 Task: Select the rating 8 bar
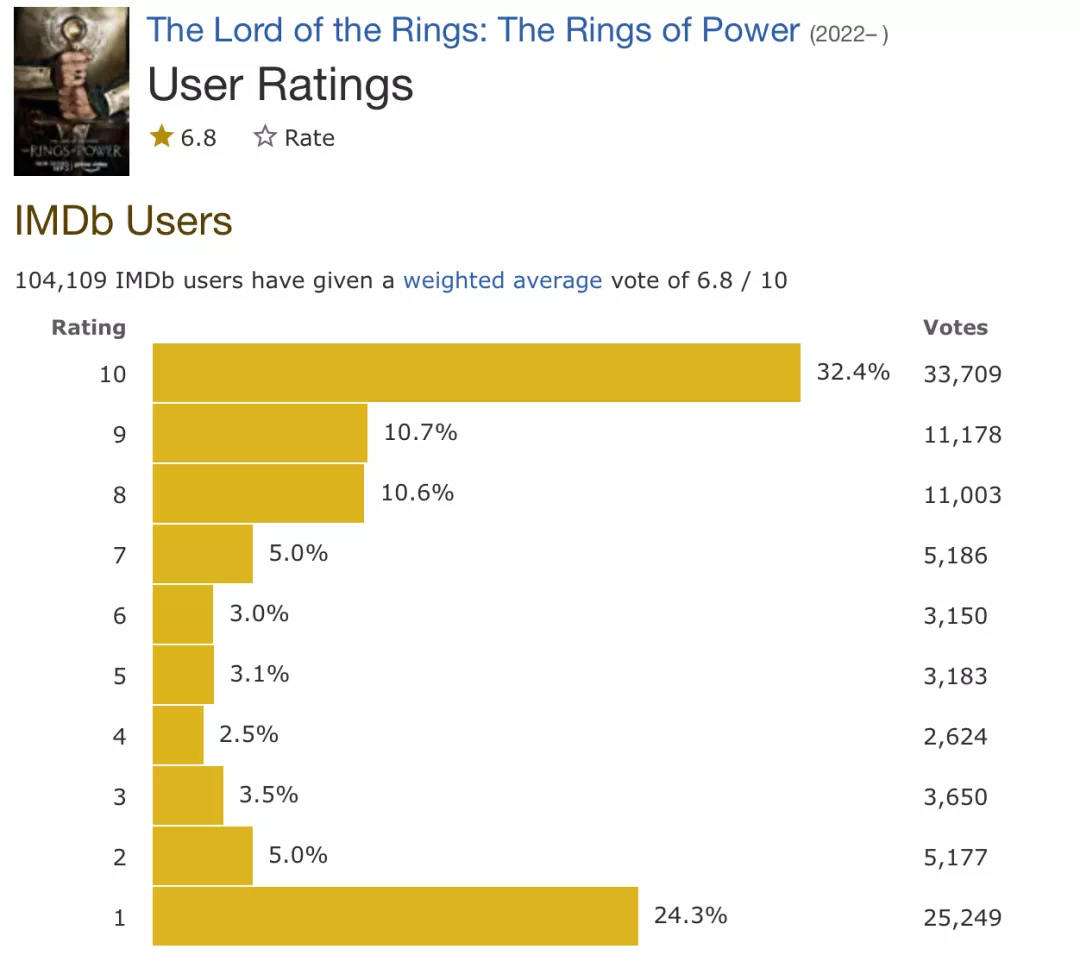pos(258,493)
